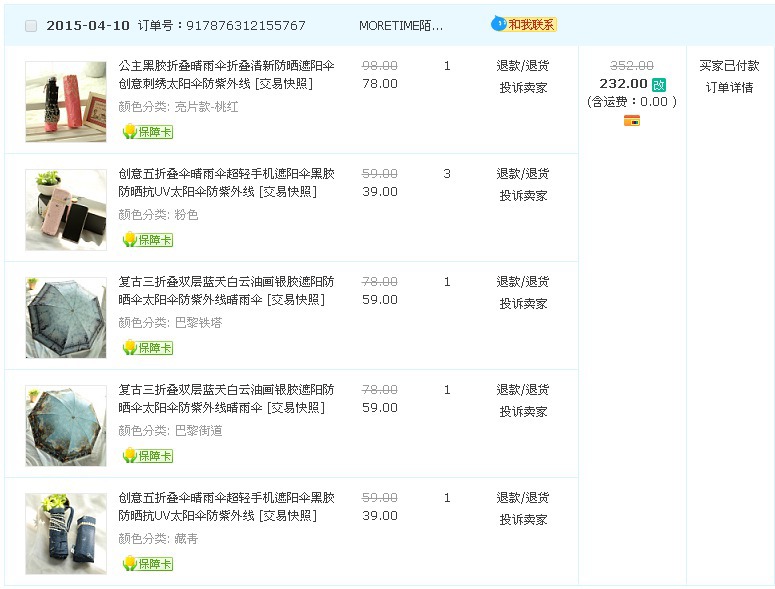Click 投诉卖家 for 巴黎铁塔 item
This screenshot has width=775, height=589.
523,303
